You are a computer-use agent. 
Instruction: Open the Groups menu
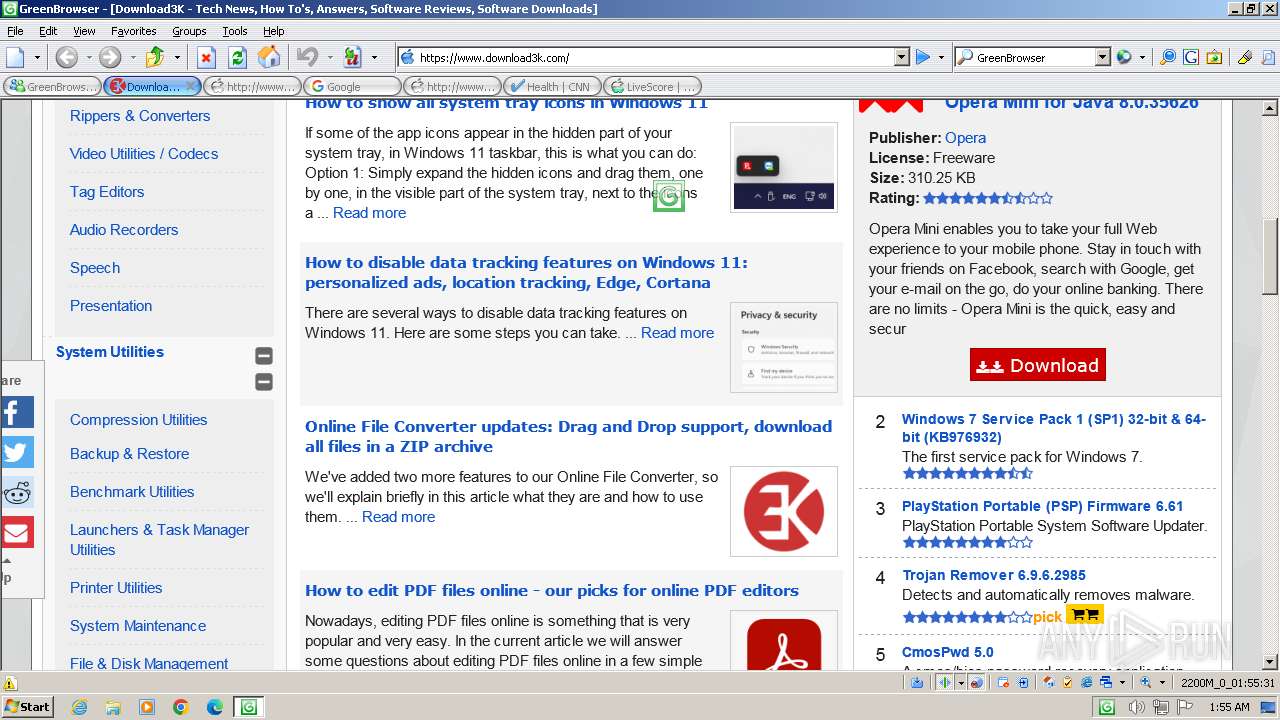[x=189, y=31]
